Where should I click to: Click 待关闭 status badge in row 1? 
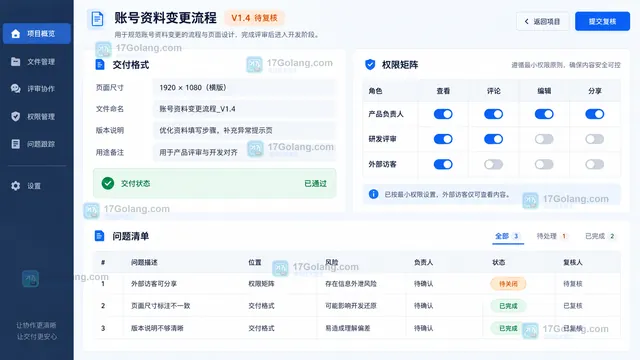(x=508, y=284)
